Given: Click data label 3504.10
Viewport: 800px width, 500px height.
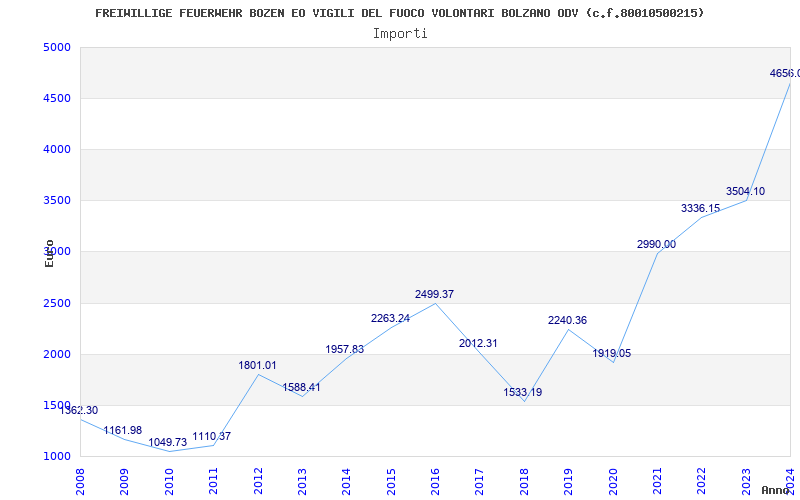Looking at the screenshot, I should coord(745,191).
